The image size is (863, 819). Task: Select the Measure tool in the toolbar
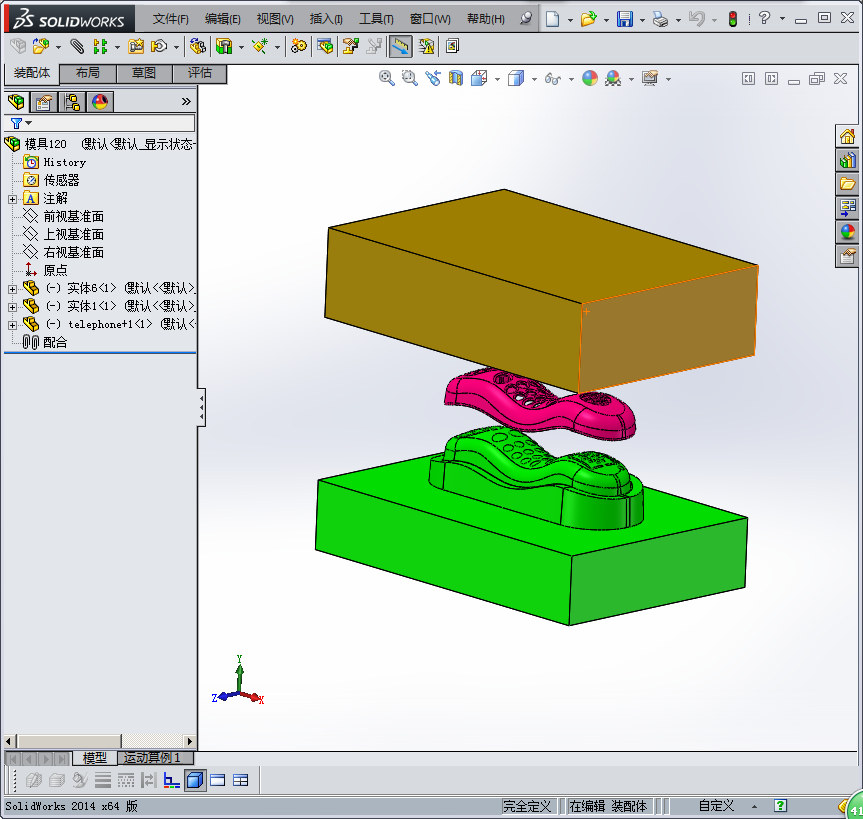pyautogui.click(x=399, y=46)
